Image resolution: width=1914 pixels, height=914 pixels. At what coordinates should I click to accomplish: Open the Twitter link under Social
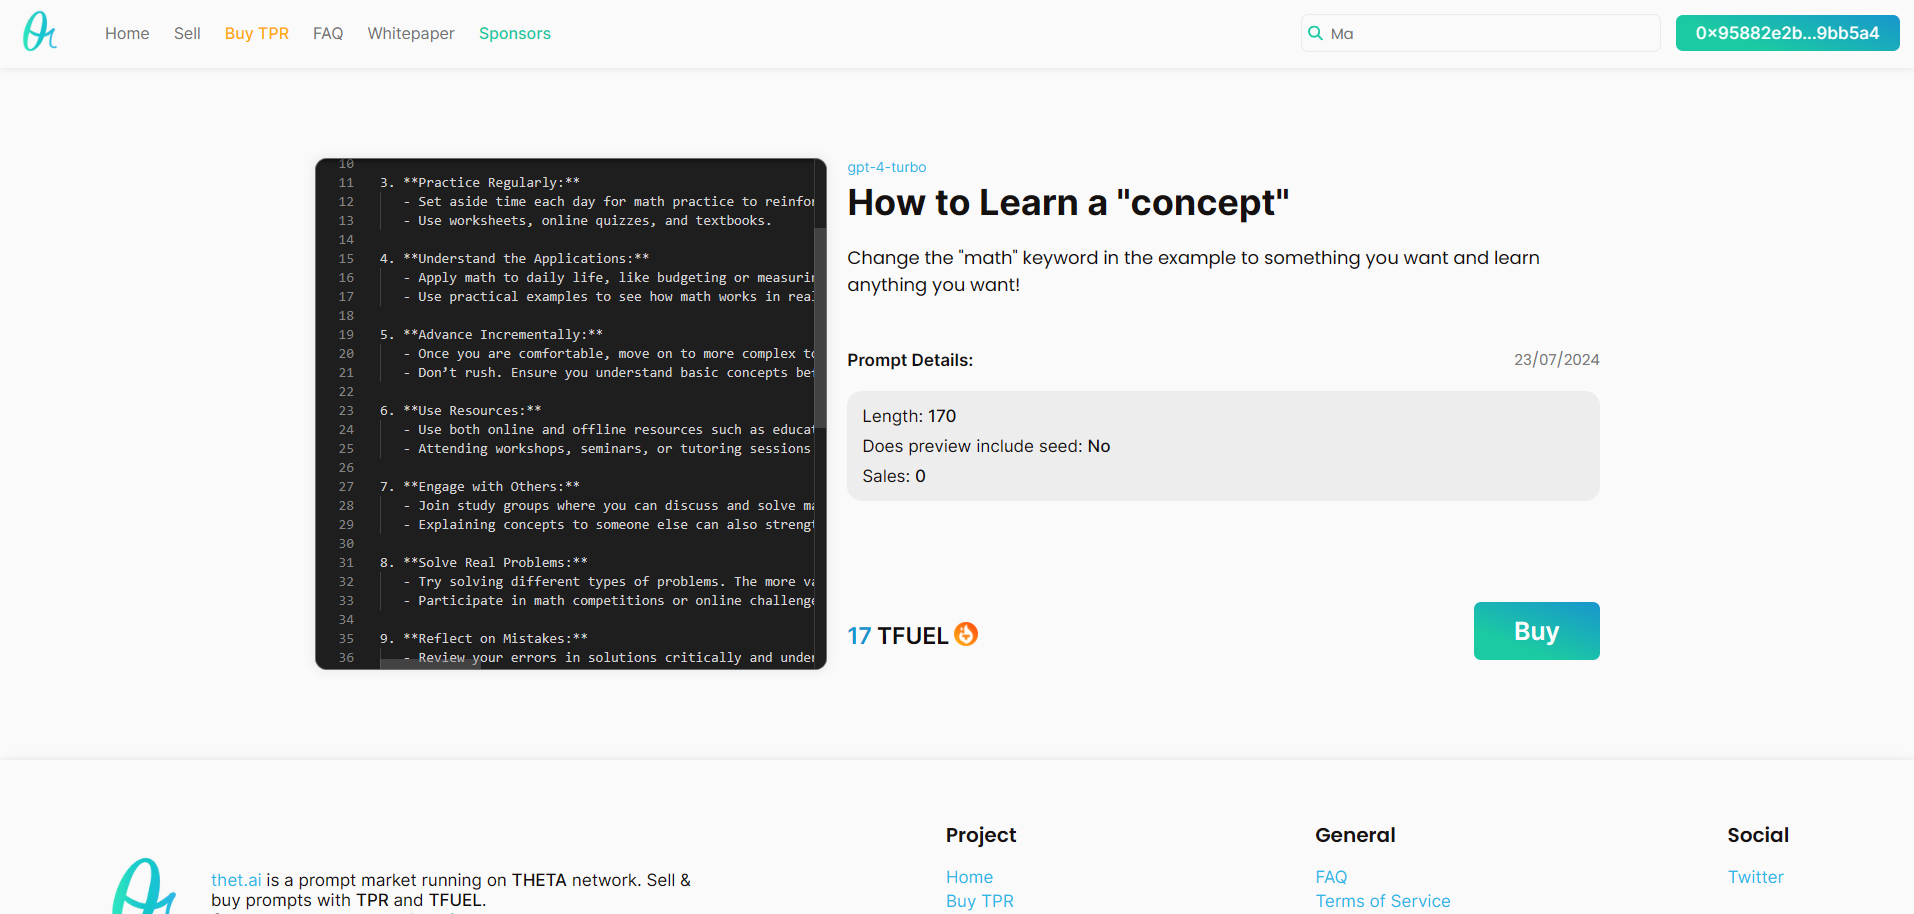coord(1756,877)
